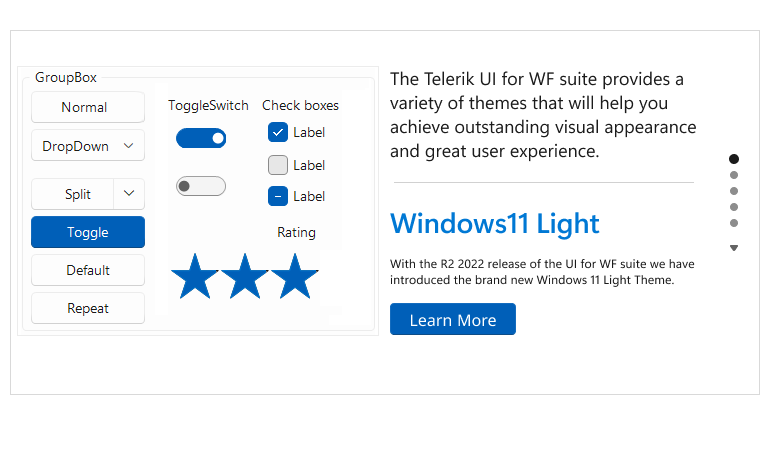Select the fourth carousel dot
The width and height of the screenshot is (770, 455).
click(734, 207)
